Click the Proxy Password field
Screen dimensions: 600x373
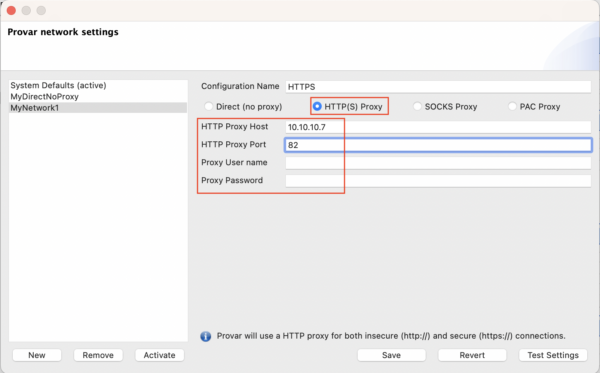438,181
